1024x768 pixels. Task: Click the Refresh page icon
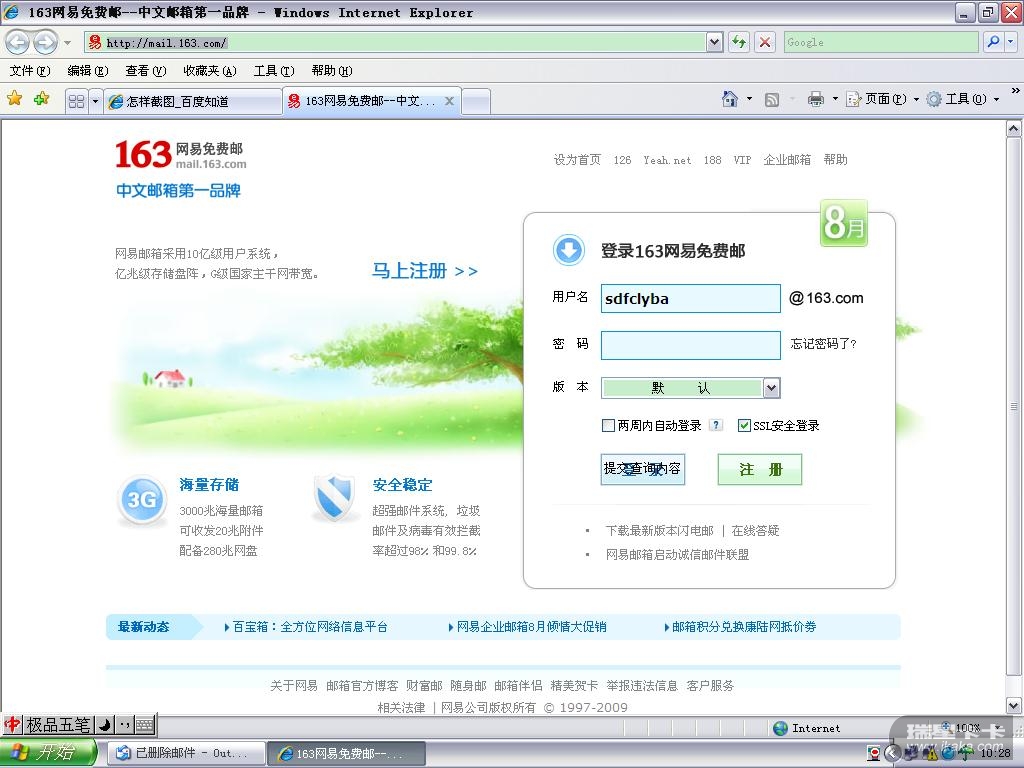739,42
